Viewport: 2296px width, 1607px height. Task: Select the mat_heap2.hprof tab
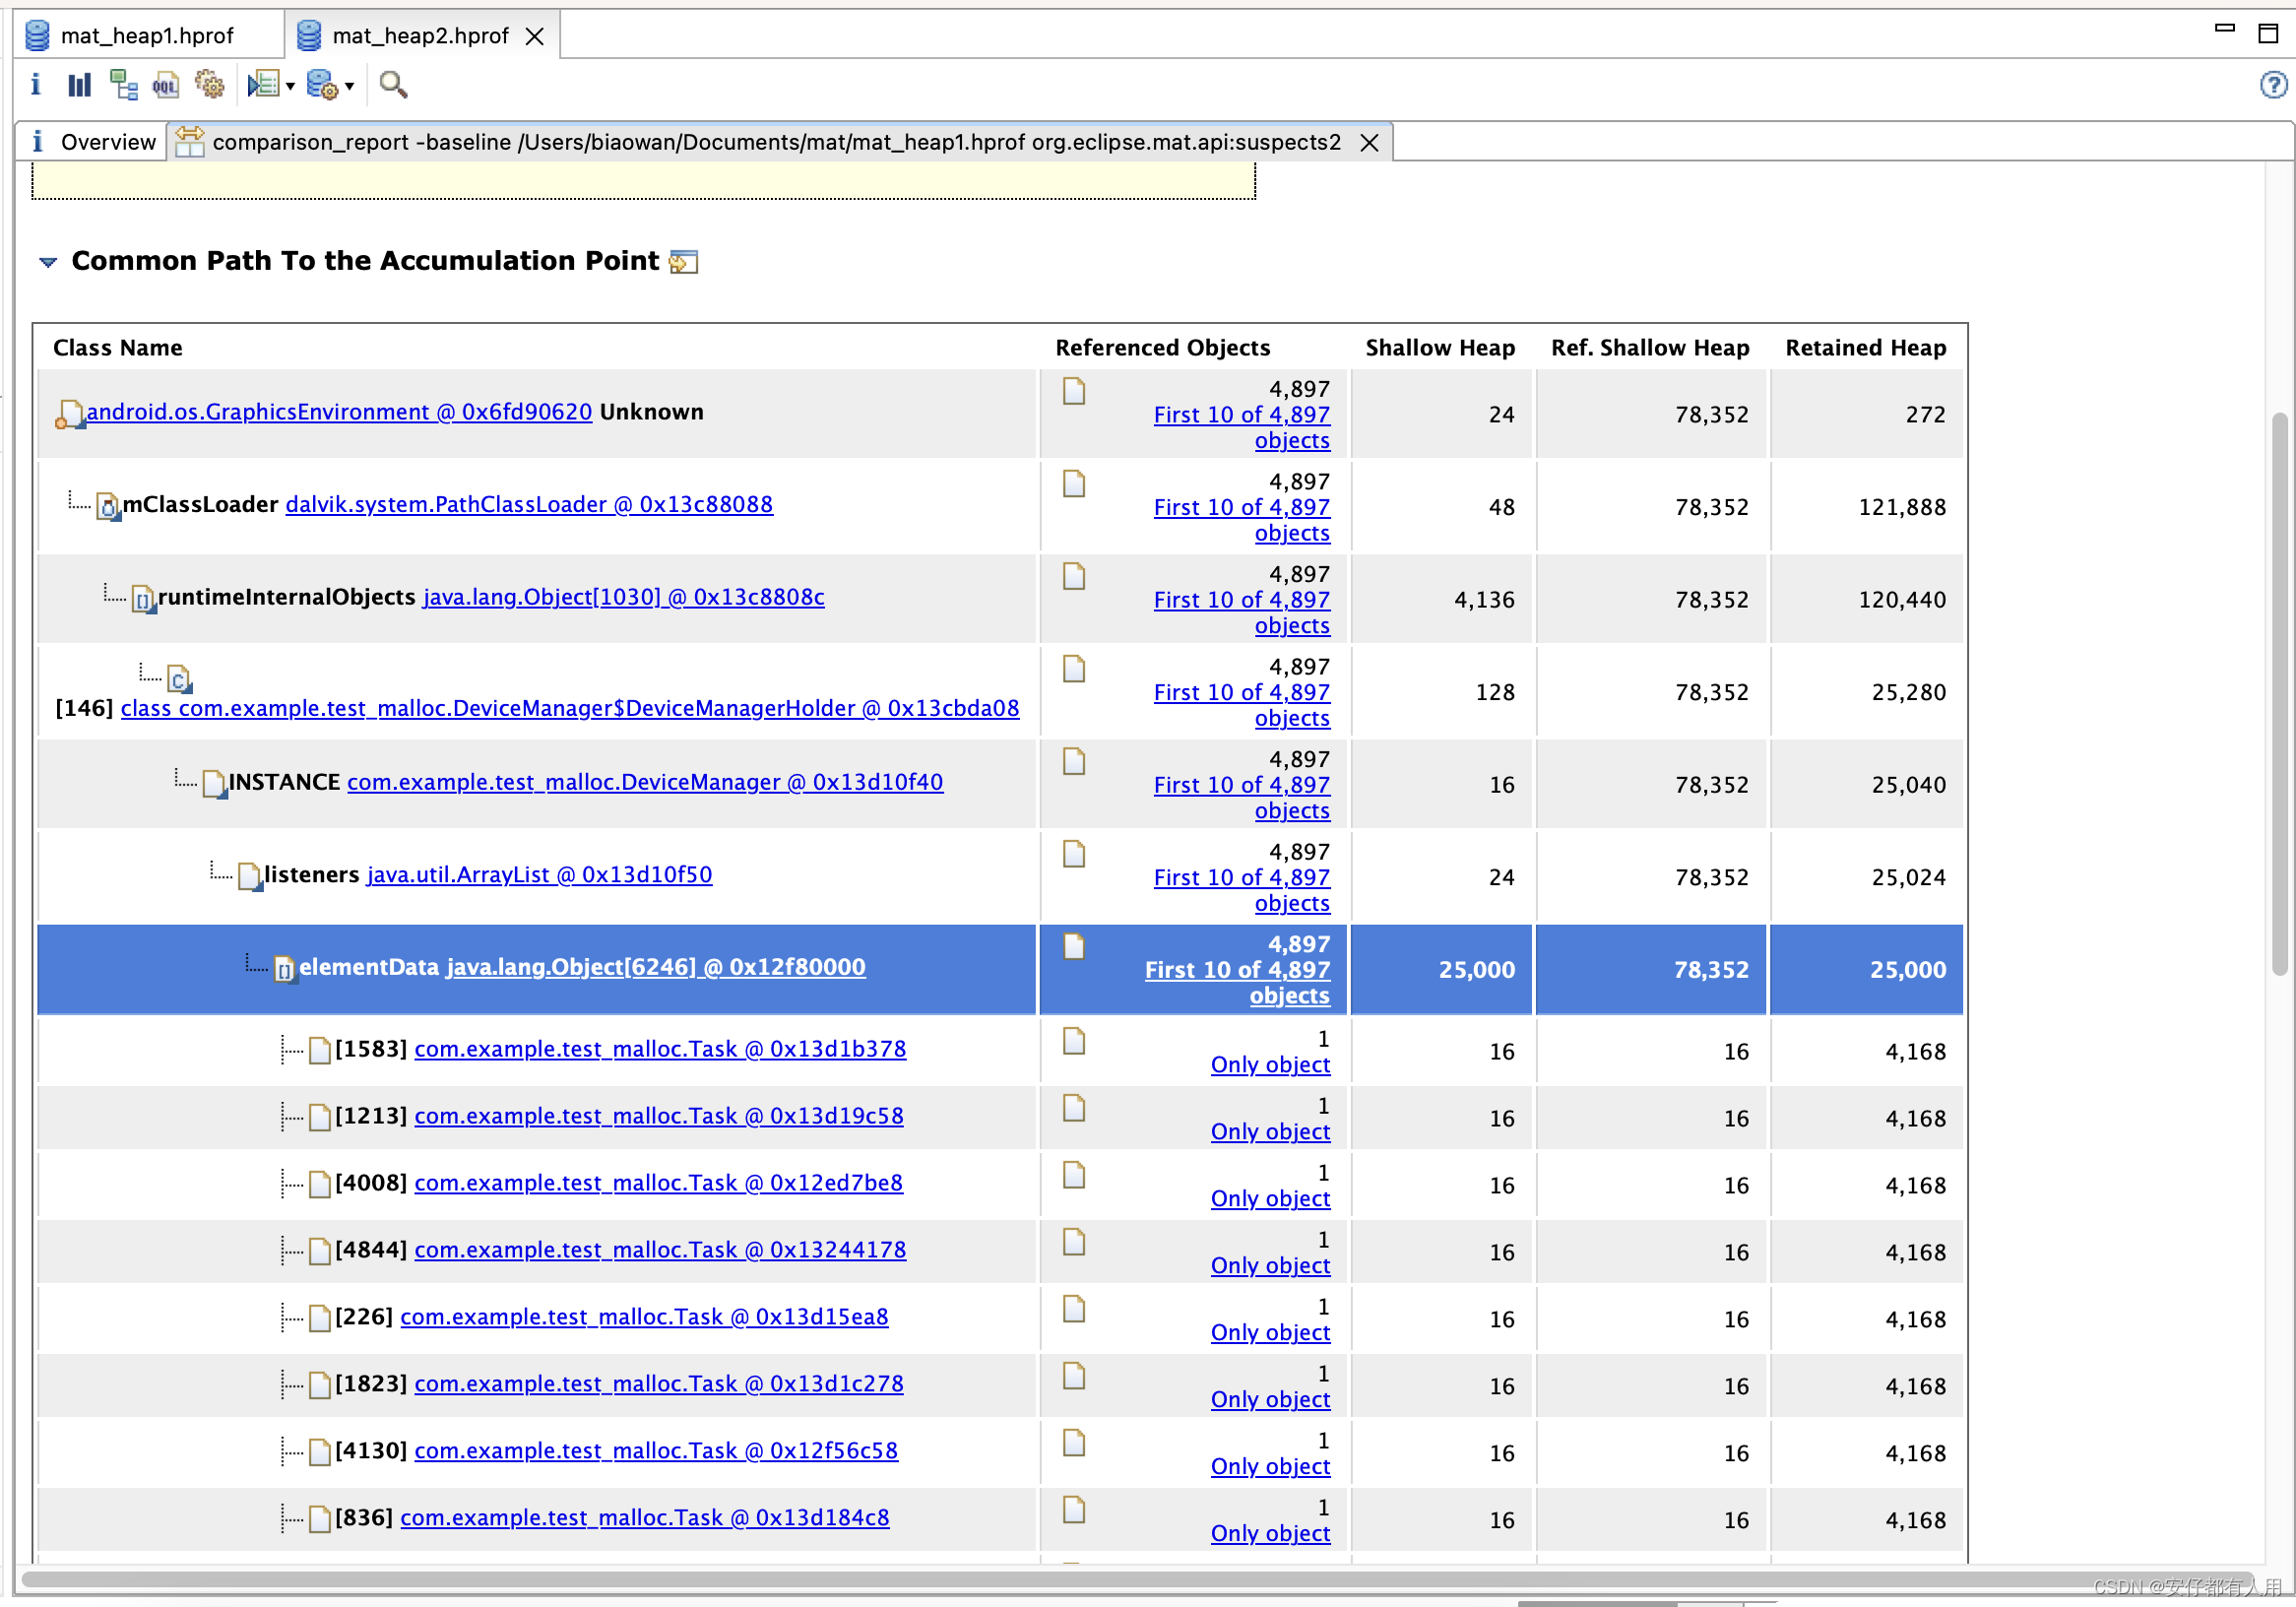coord(420,35)
